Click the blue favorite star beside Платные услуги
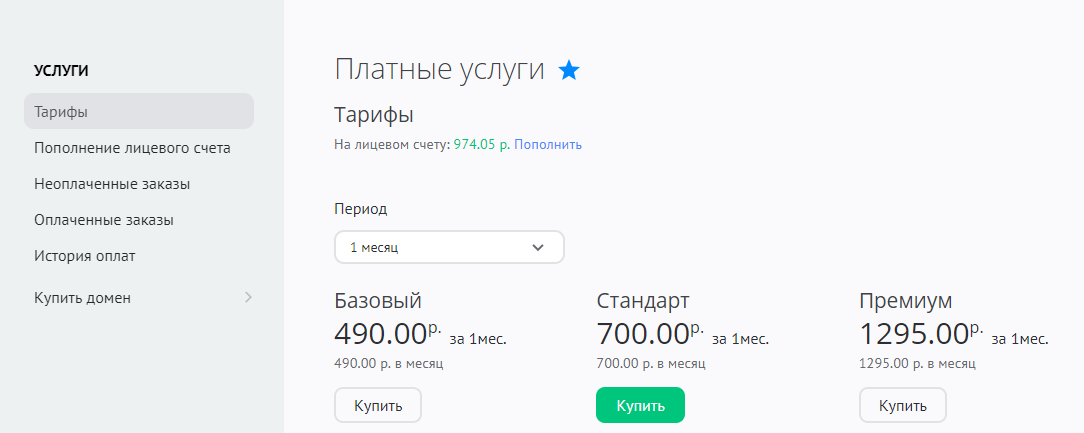Image resolution: width=1084 pixels, height=433 pixels. click(569, 70)
